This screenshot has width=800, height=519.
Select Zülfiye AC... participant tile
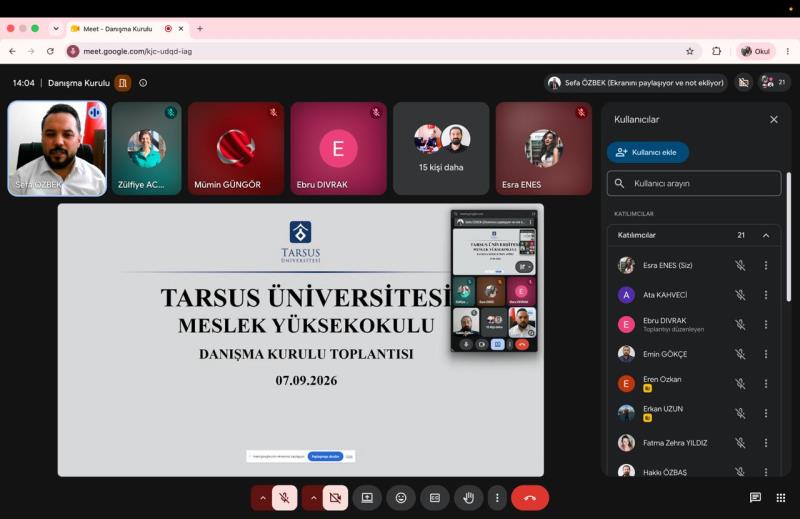click(146, 149)
